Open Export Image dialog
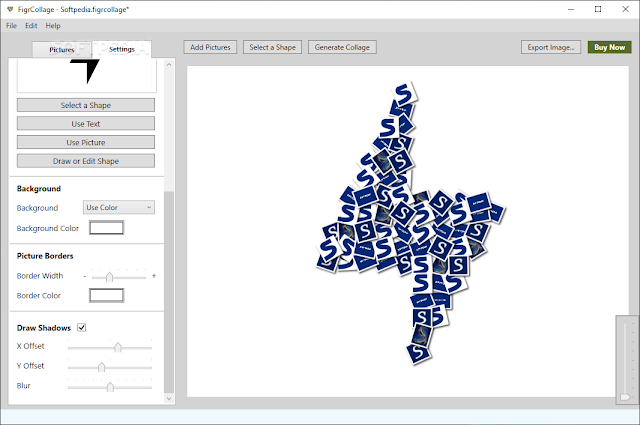640x425 pixels. [x=551, y=47]
